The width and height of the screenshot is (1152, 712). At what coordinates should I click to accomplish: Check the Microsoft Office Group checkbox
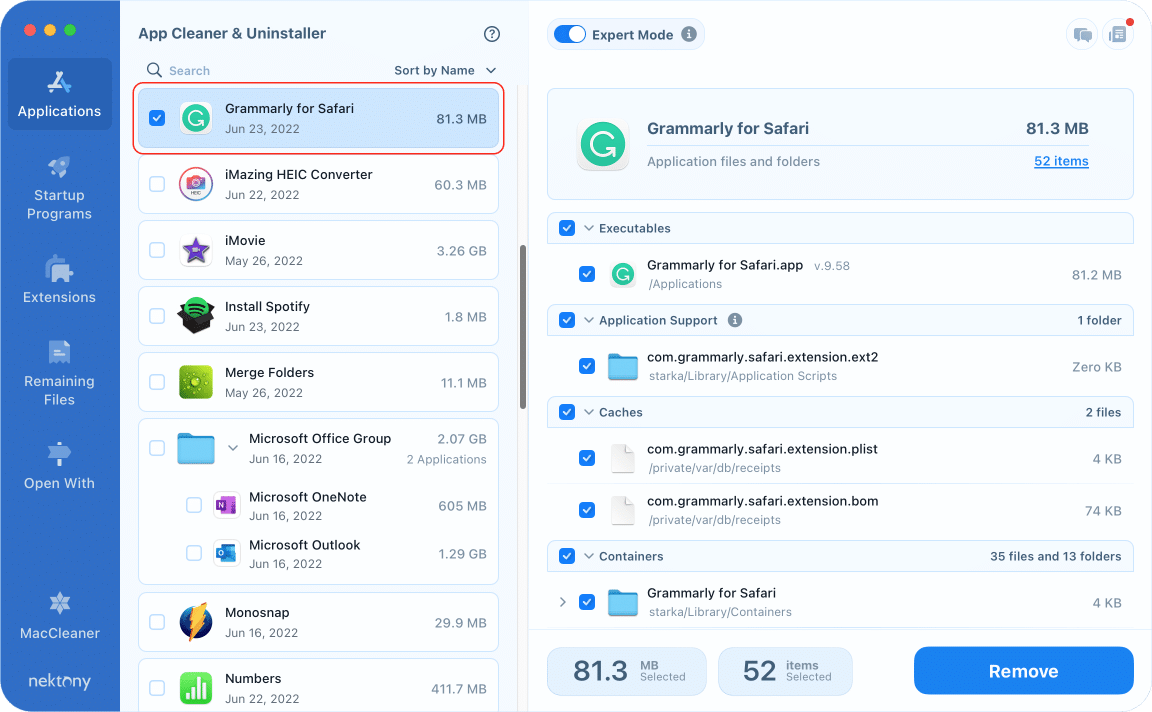pos(157,448)
